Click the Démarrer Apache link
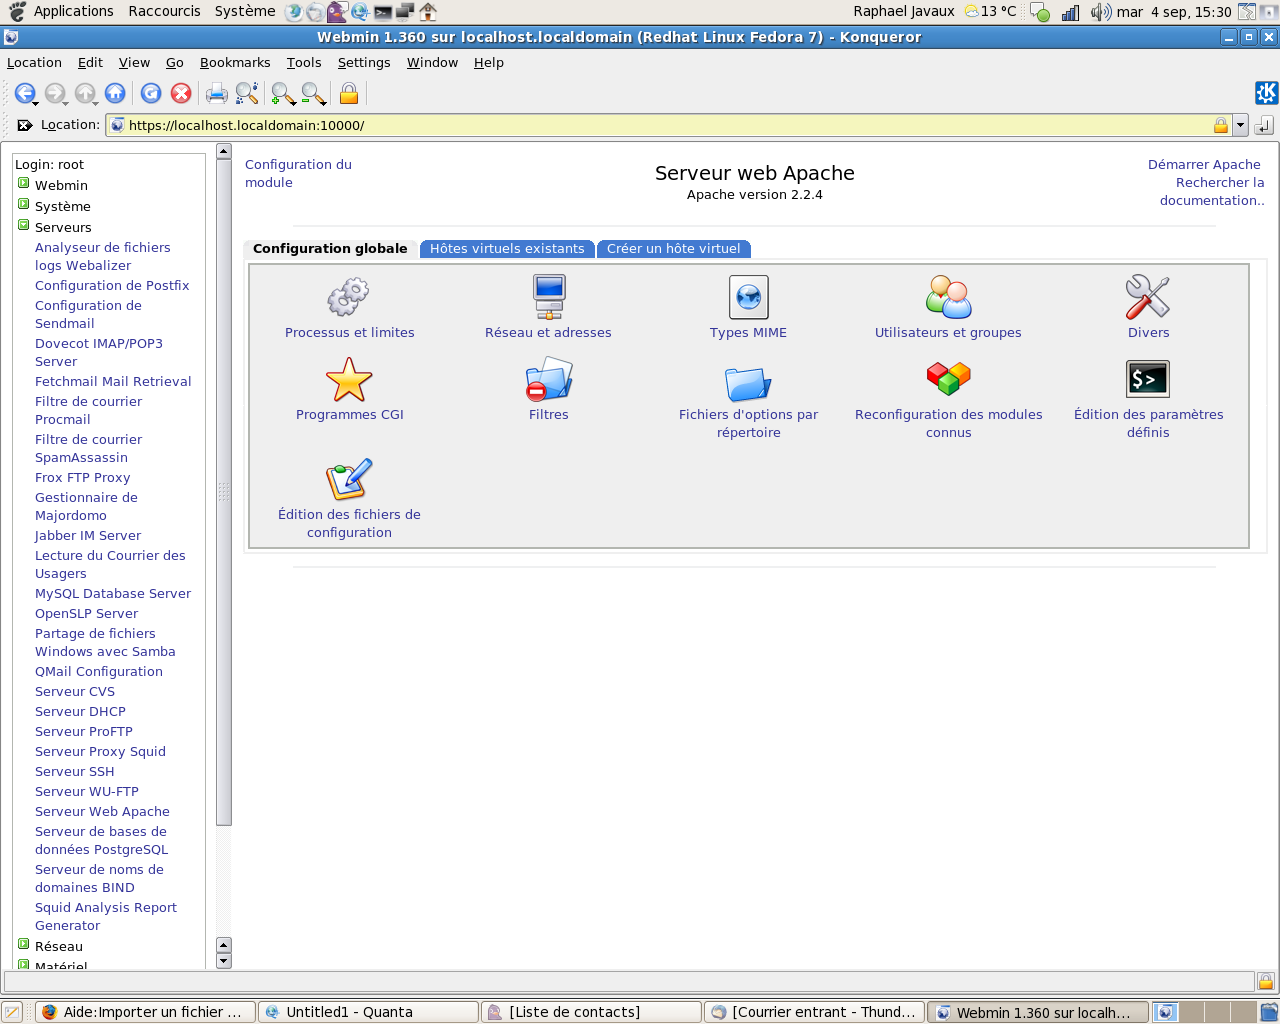The width and height of the screenshot is (1280, 1024). point(1204,165)
